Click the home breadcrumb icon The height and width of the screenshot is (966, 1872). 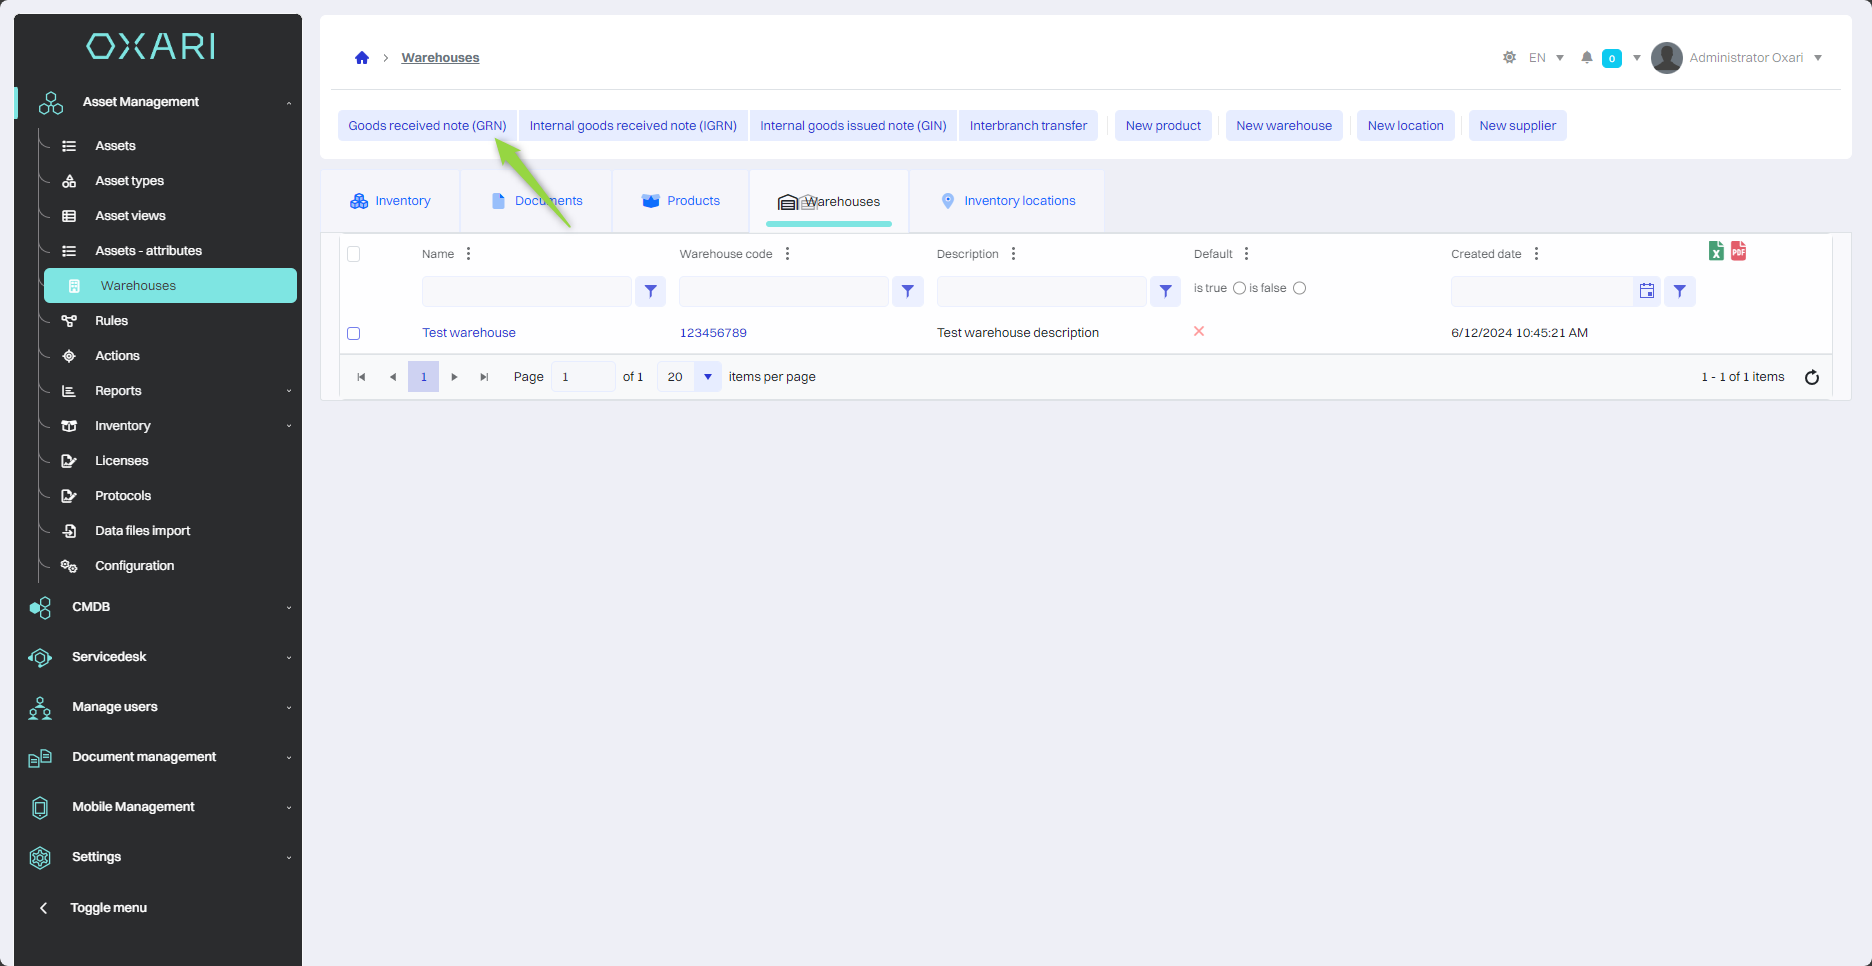click(362, 58)
